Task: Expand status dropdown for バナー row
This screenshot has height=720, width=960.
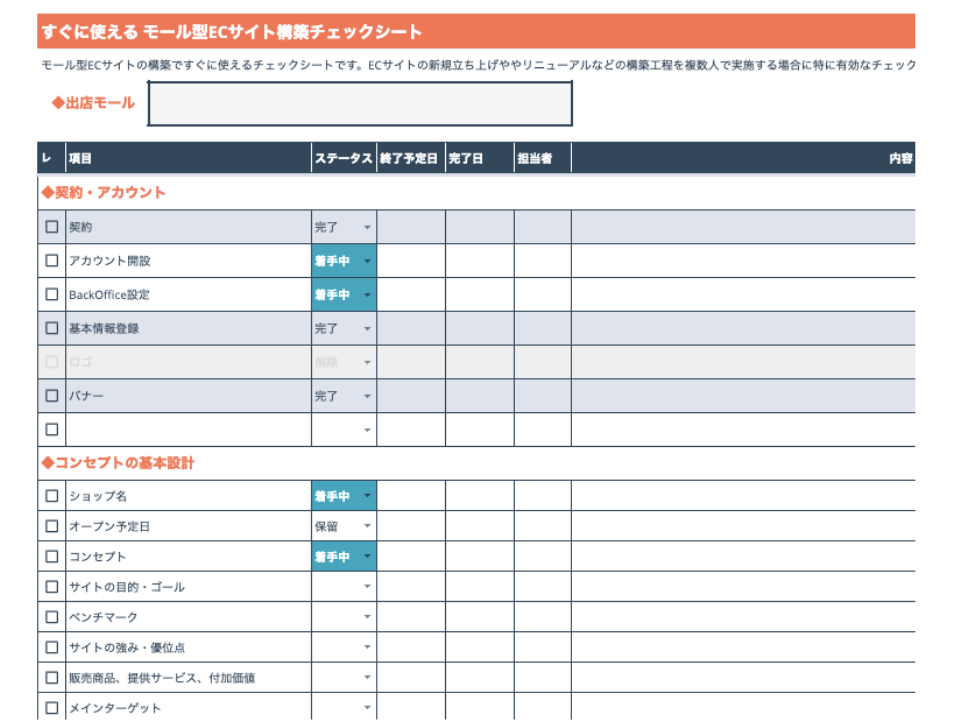Action: pos(367,396)
